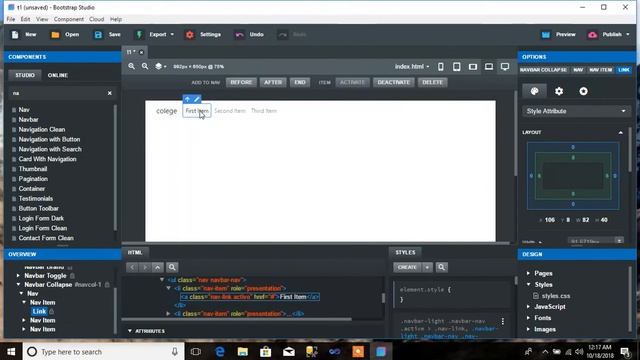This screenshot has height=360, width=640.
Task: Switch canvas to tablet landscape size
Action: click(473, 67)
